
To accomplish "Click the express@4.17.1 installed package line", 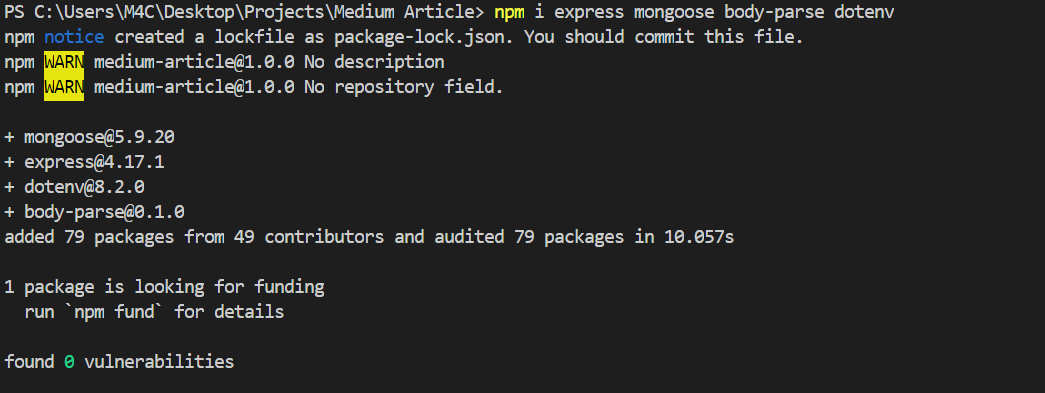I will (84, 163).
